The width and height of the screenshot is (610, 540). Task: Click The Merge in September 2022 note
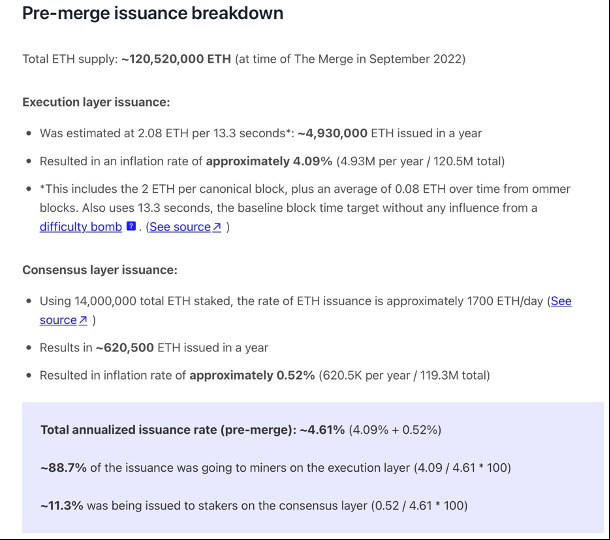350,59
